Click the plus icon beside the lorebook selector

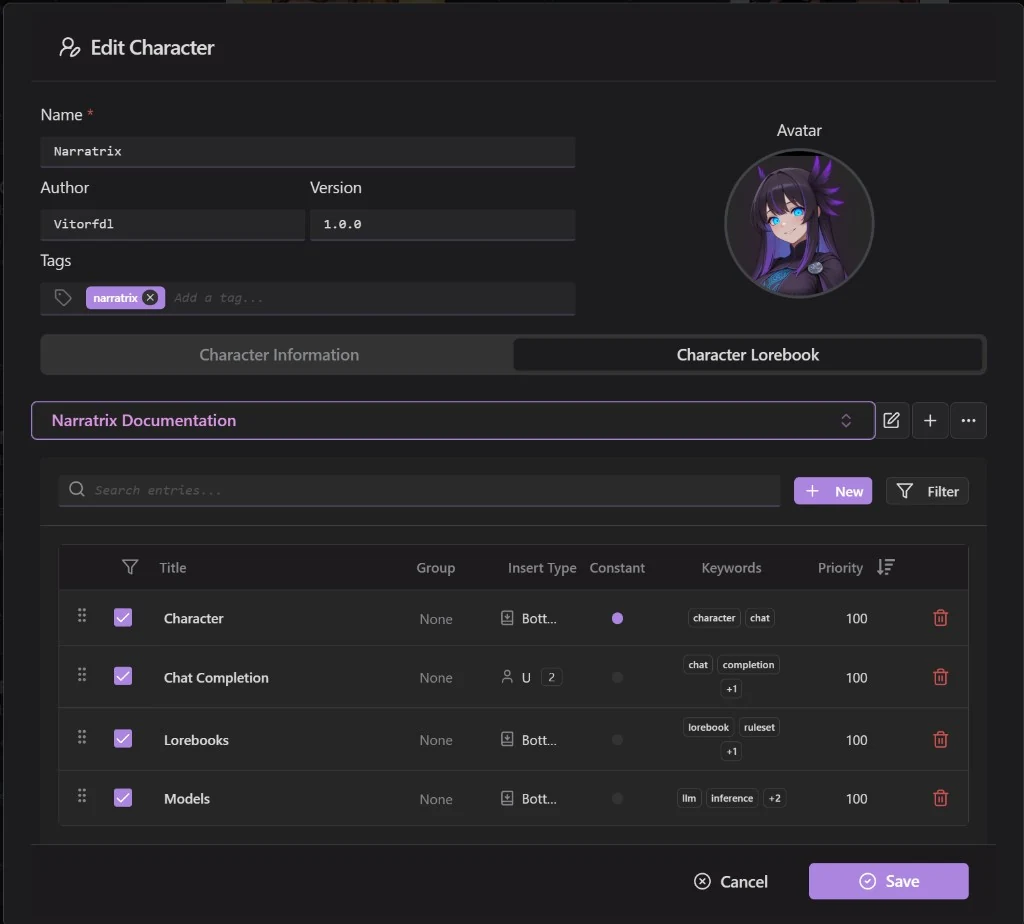[930, 421]
